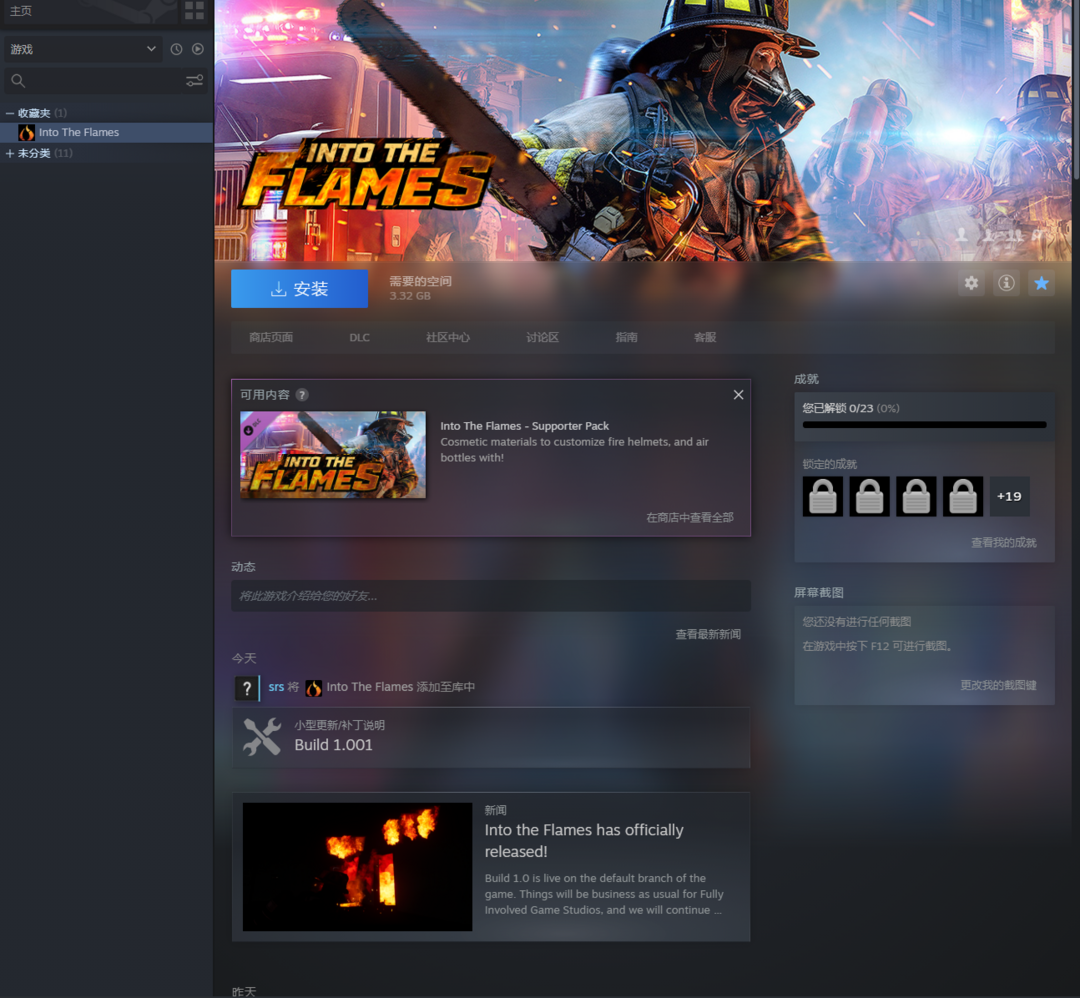Click the recent games clock icon

click(176, 49)
